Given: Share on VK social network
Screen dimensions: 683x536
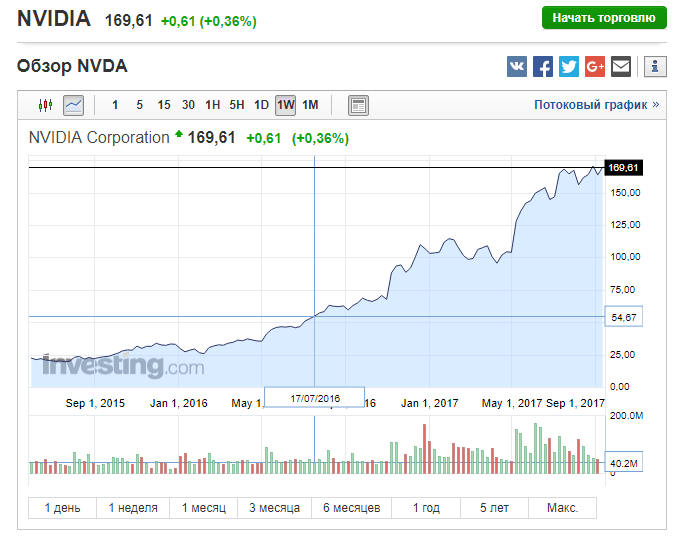Looking at the screenshot, I should point(517,67).
